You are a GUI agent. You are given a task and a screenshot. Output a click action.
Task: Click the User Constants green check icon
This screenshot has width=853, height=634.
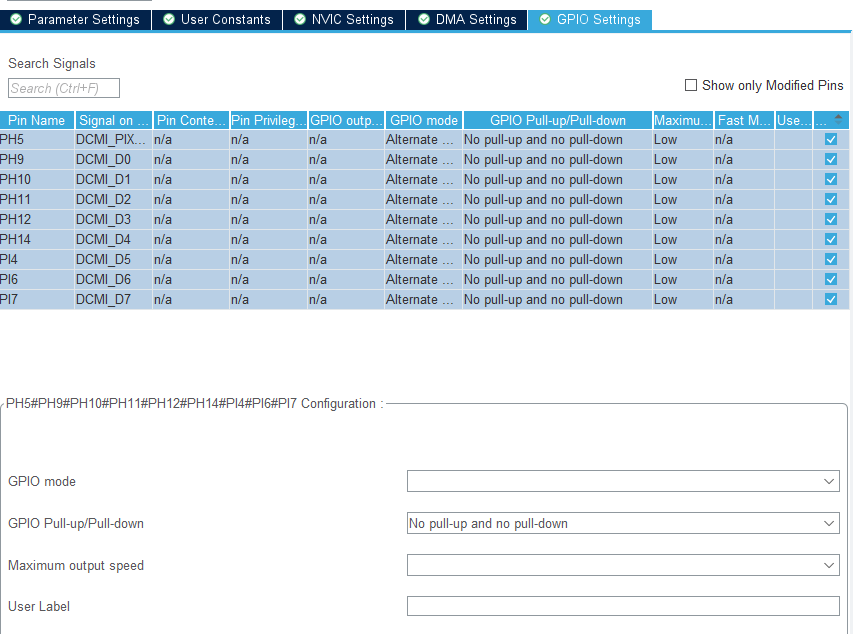[x=169, y=20]
